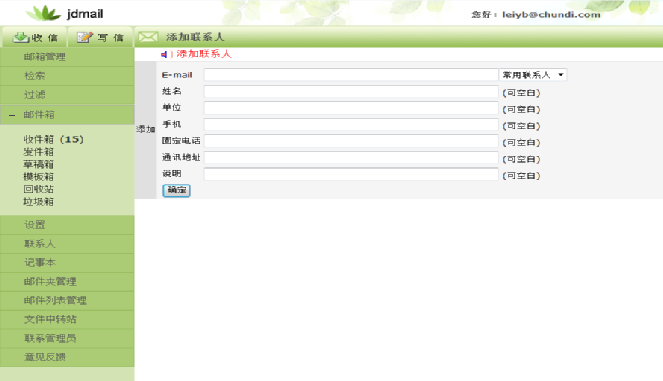Click the compose pencil icon beside 写信
This screenshot has width=663, height=381.
click(85, 37)
